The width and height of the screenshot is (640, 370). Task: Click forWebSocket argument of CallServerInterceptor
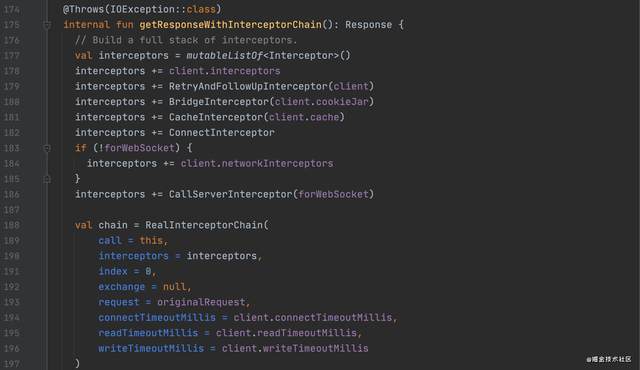[x=333, y=194]
